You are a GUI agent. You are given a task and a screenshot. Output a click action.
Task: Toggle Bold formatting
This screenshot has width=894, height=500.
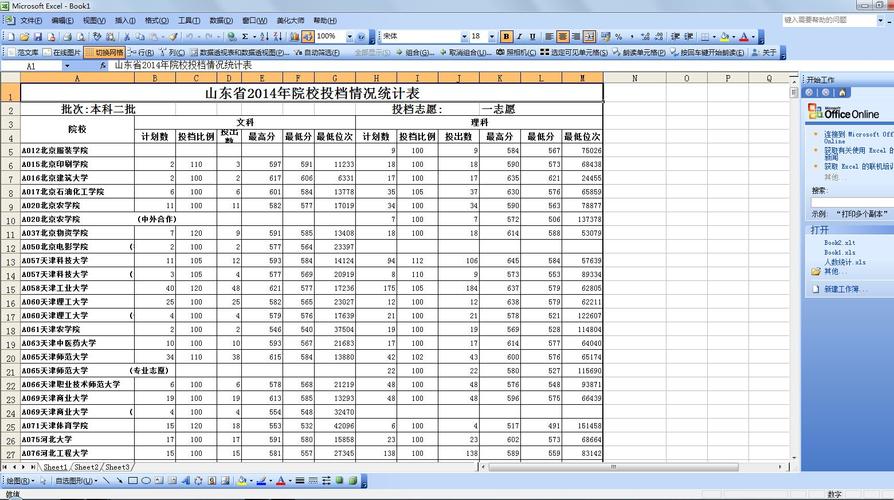point(506,36)
